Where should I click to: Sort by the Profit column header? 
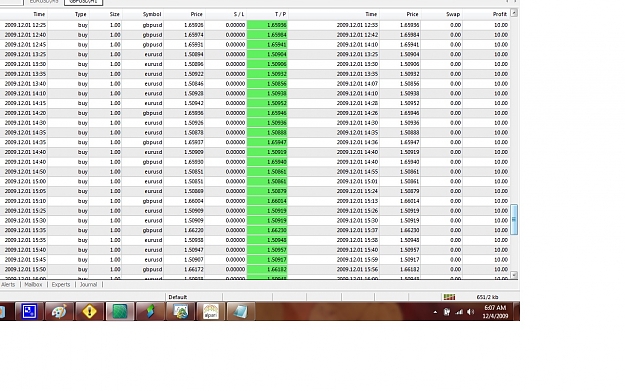pyautogui.click(x=499, y=14)
